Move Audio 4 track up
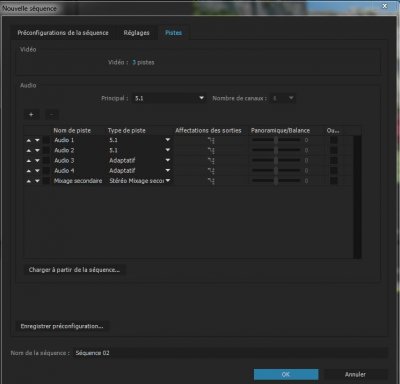400x384 pixels. tap(29, 171)
